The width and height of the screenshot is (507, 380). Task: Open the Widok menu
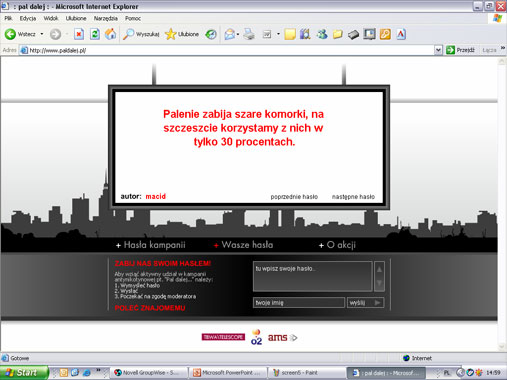pyautogui.click(x=51, y=18)
